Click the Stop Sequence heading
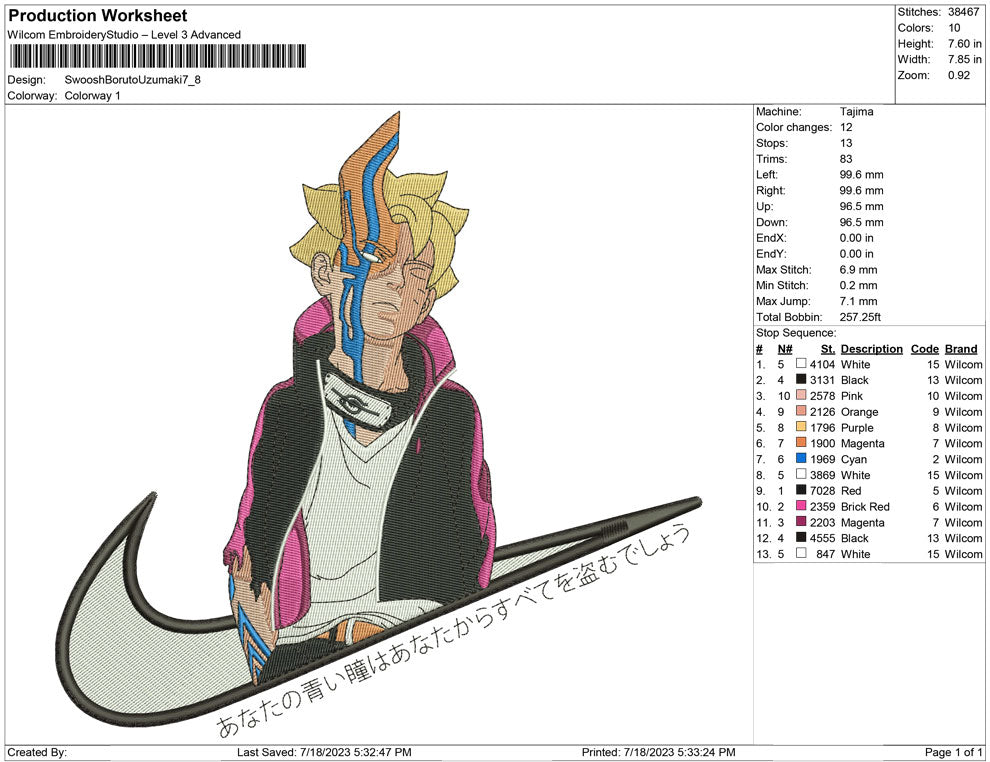Image resolution: width=990 pixels, height=762 pixels. coord(796,333)
